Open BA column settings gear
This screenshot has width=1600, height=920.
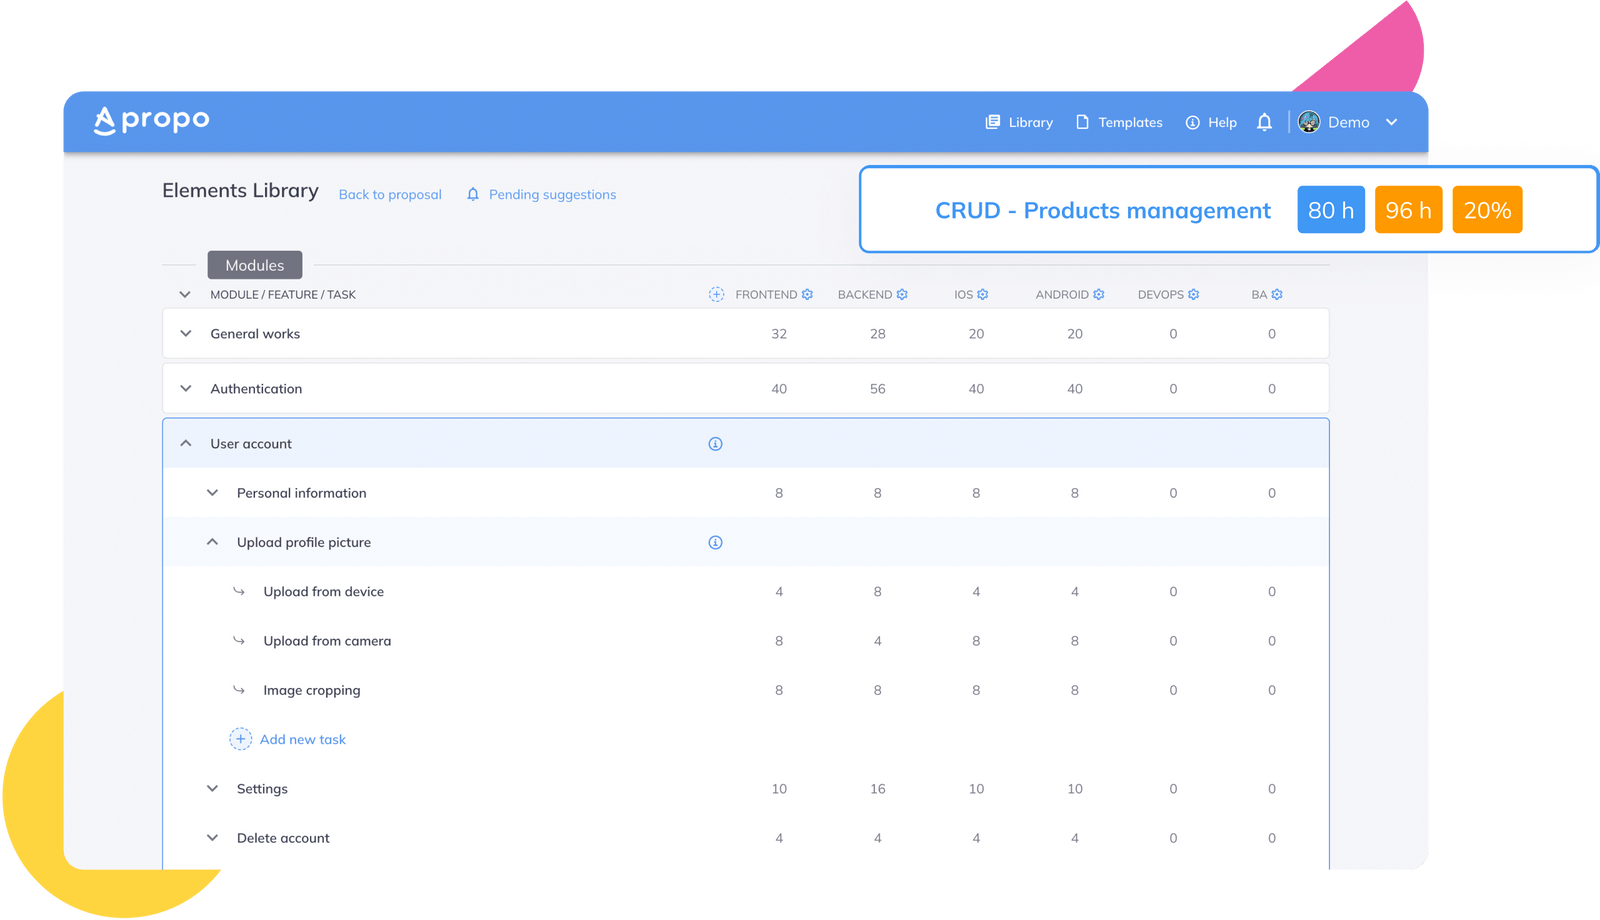(1277, 294)
